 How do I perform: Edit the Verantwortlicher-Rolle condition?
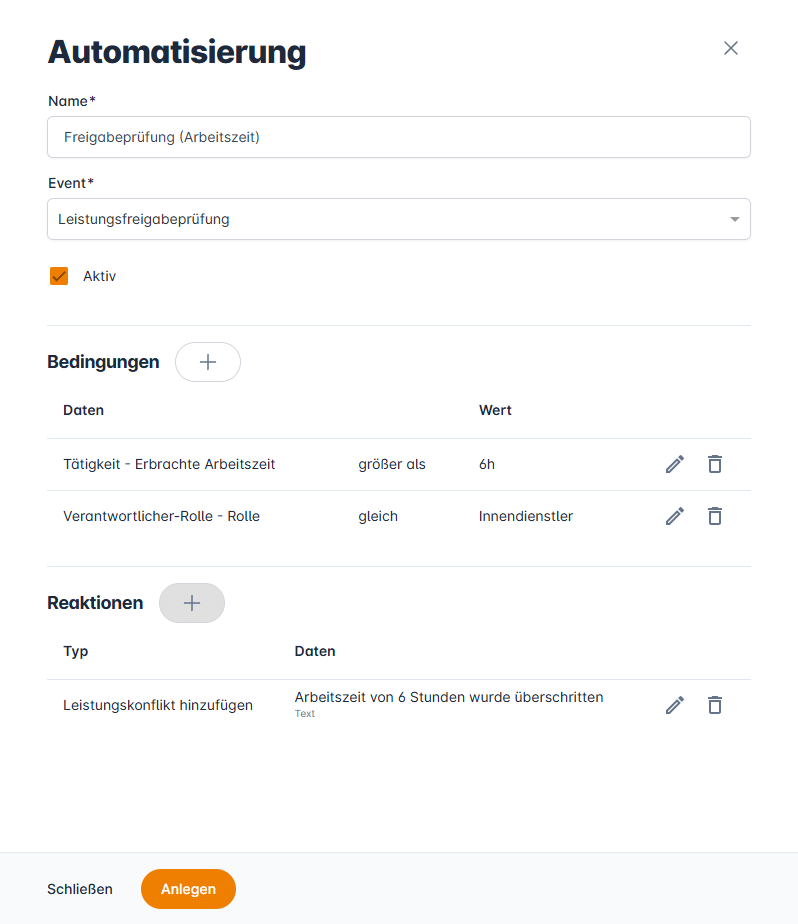675,516
